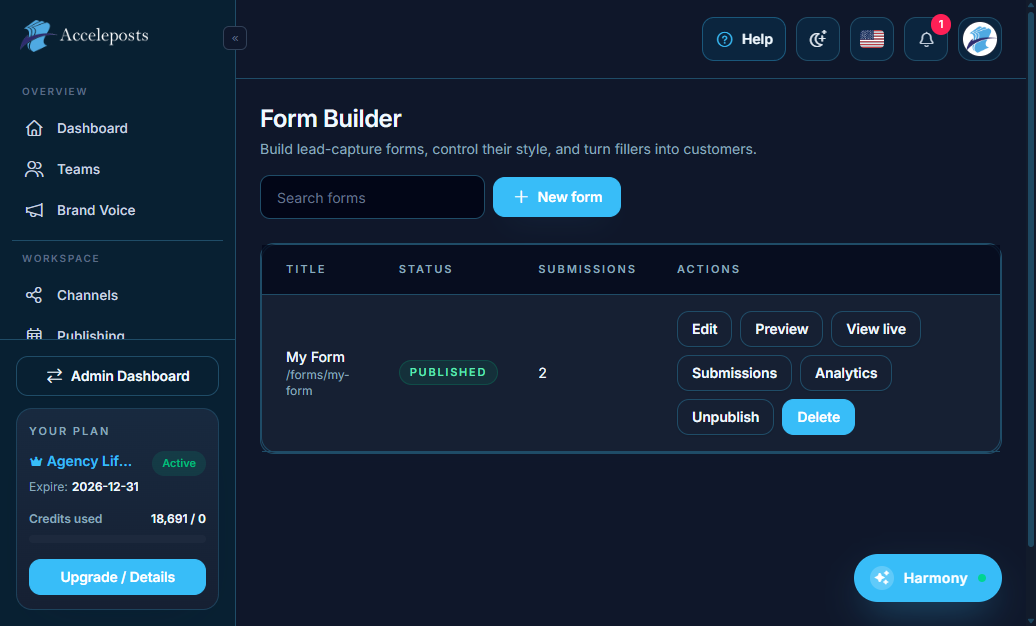Screen dimensions: 1036x626
Task: Open Analytics for My Form
Action: [x=846, y=373]
